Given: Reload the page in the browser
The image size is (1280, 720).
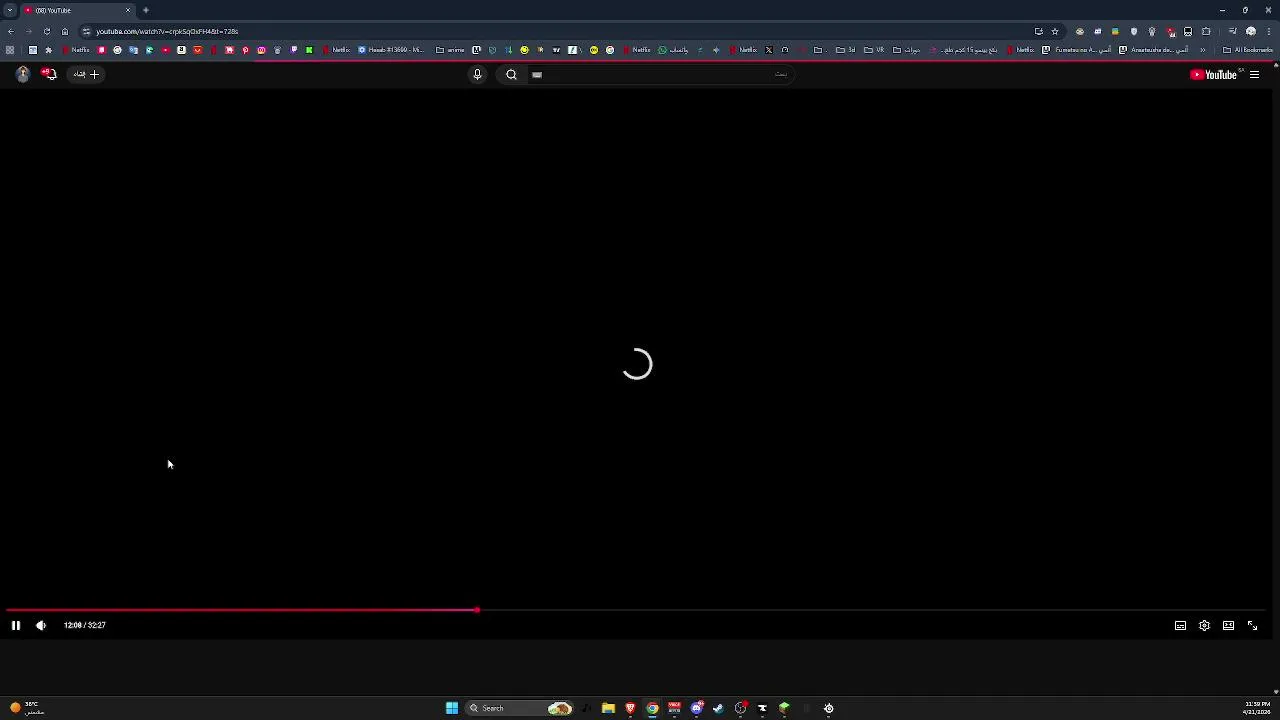Looking at the screenshot, I should [46, 31].
